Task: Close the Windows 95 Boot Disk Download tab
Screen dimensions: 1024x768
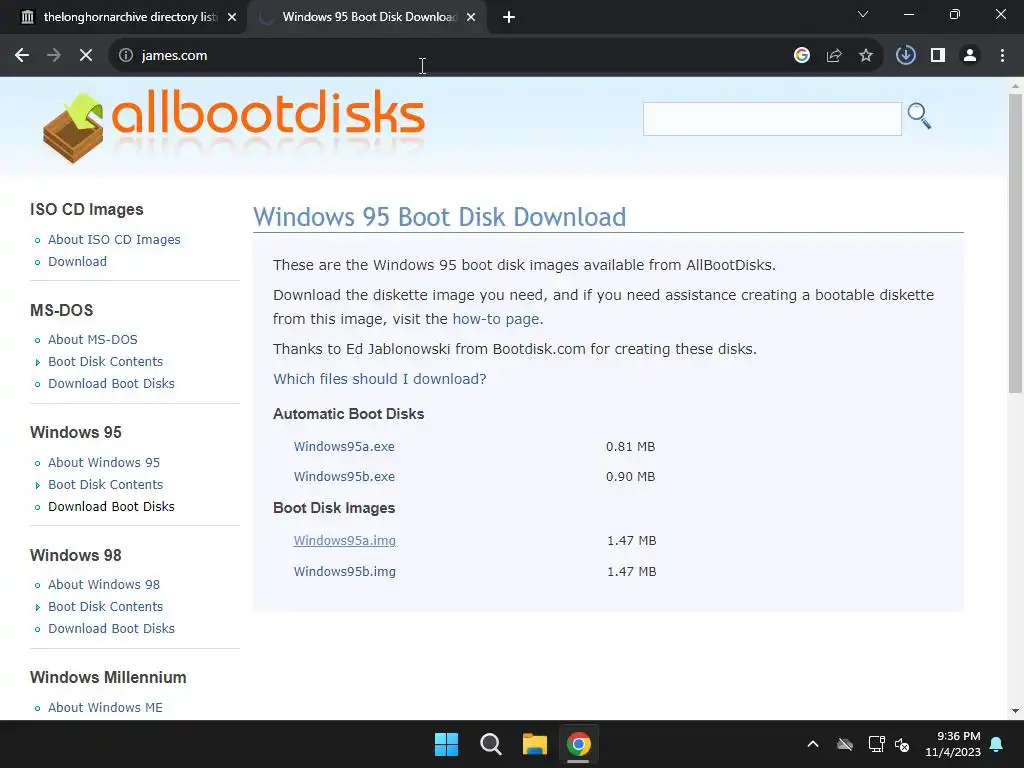Action: [471, 17]
